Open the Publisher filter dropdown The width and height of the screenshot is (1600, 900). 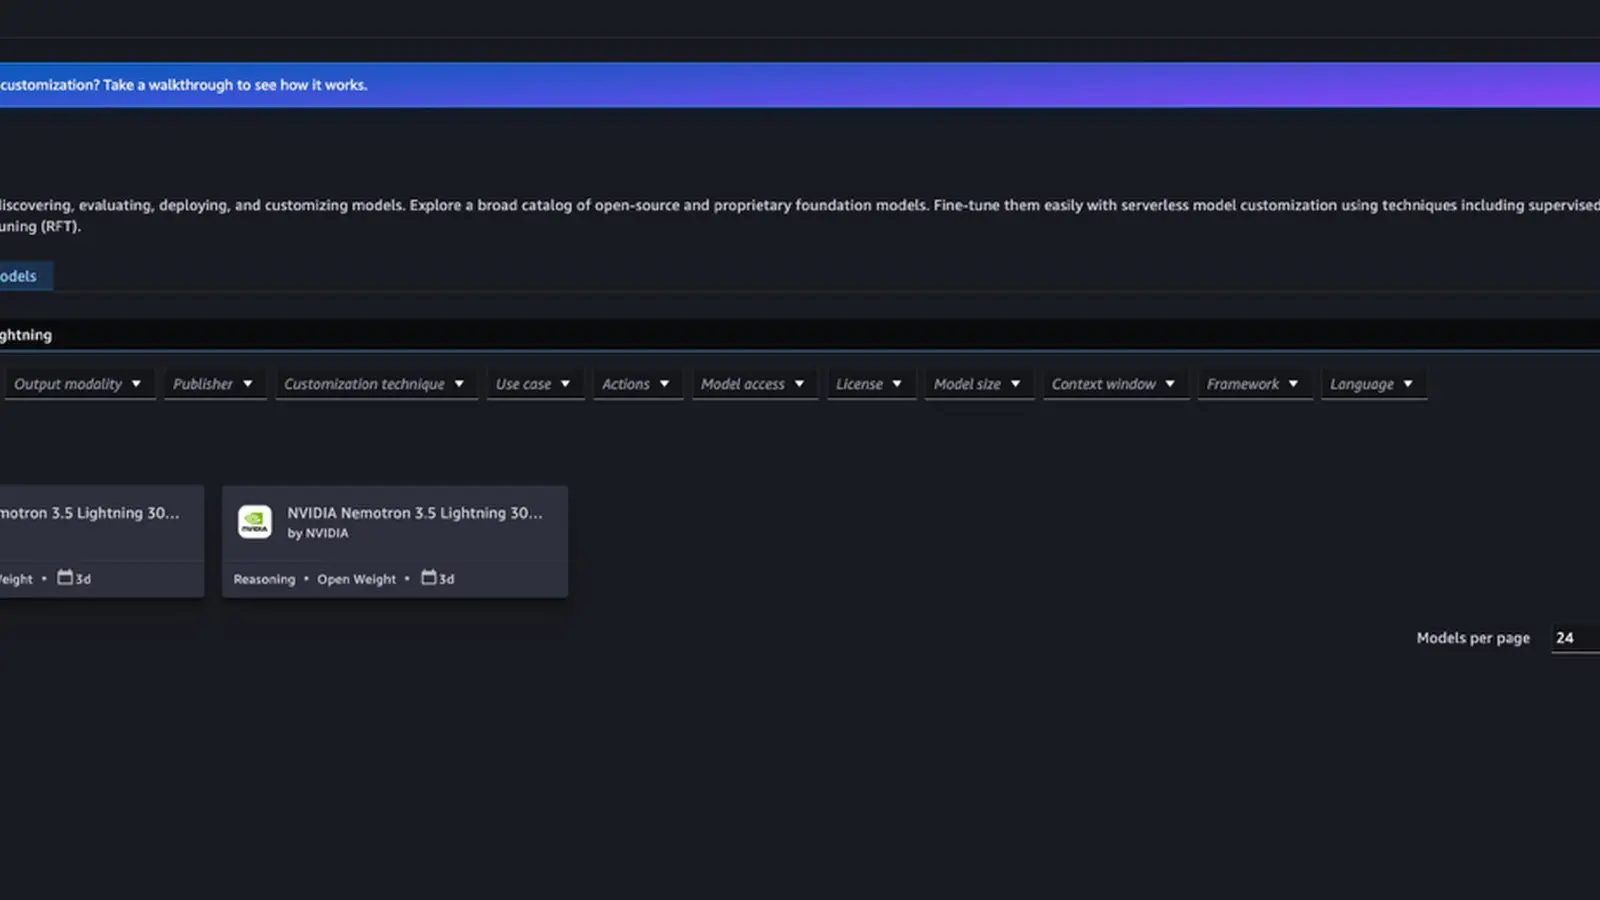(214, 384)
